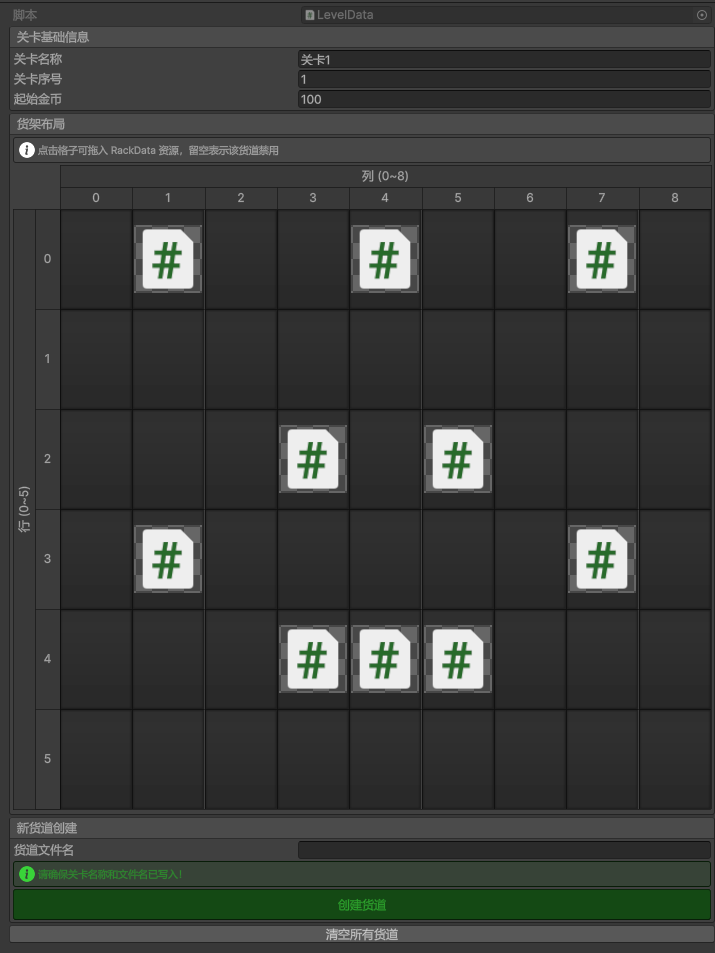Select the rack asset at row 0, column 4

click(385, 259)
